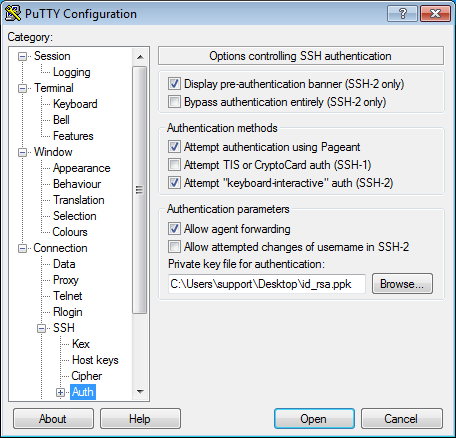
Task: Click the category tree scroll up arrow
Action: (x=140, y=57)
